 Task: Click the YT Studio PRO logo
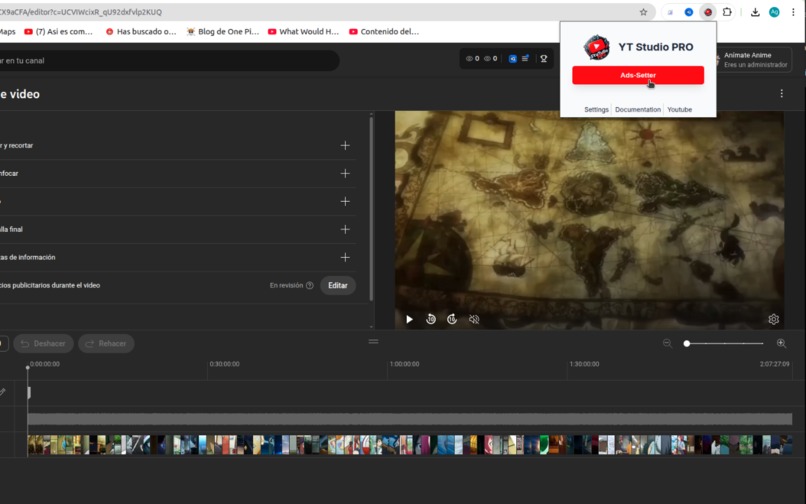596,47
